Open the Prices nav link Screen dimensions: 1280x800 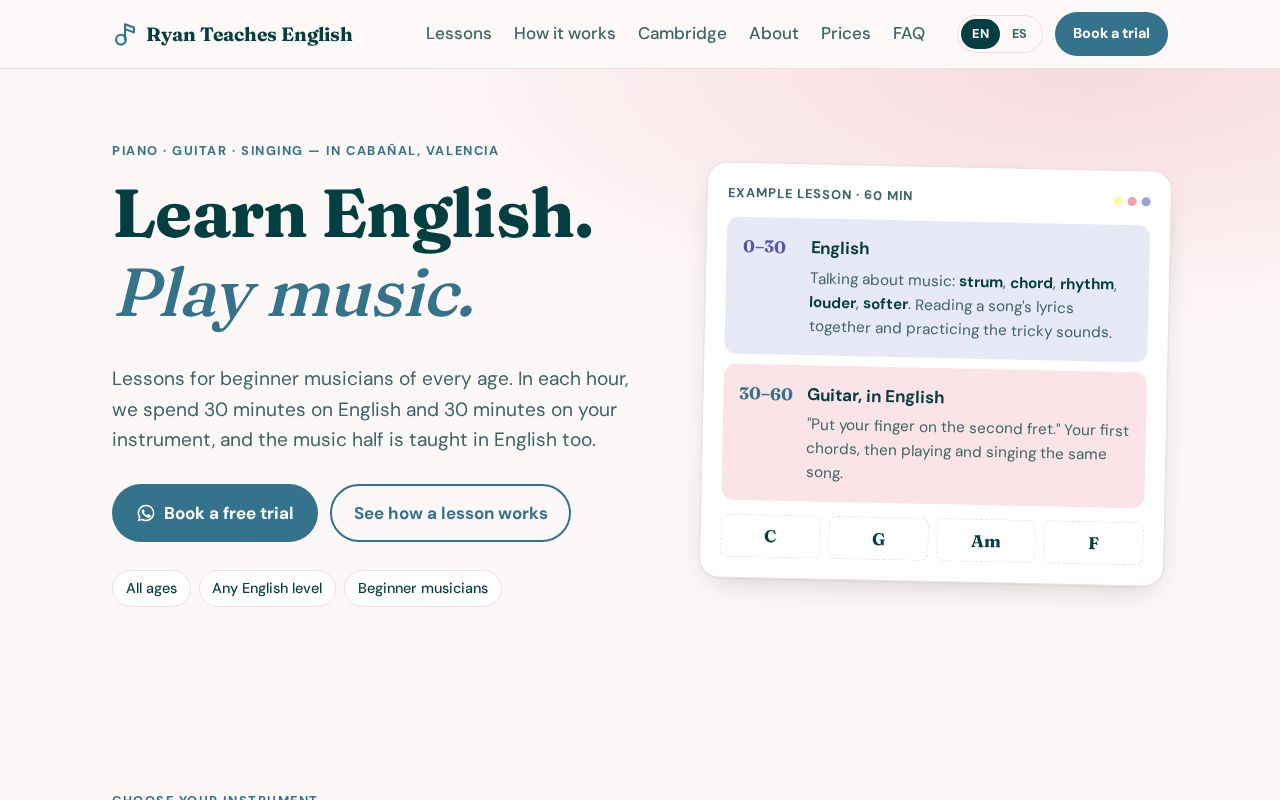coord(846,33)
